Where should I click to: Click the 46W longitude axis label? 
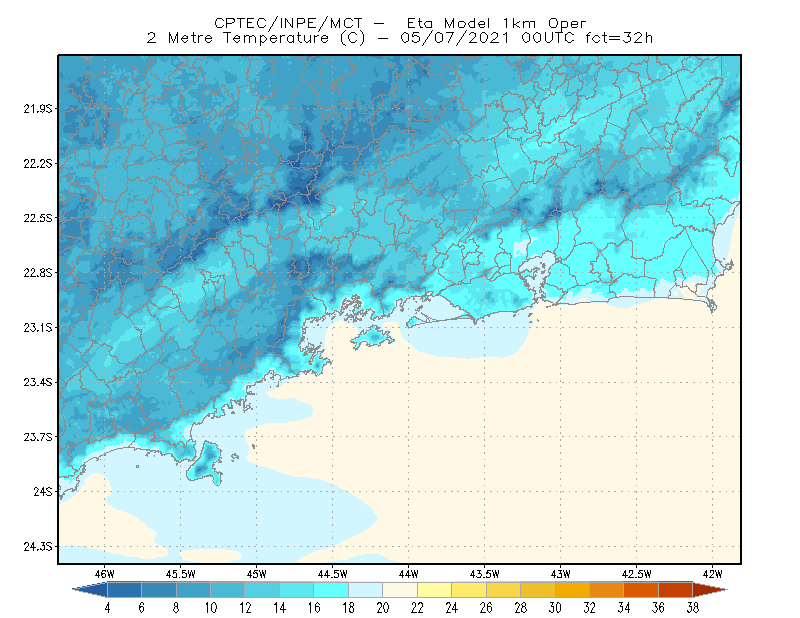(x=105, y=574)
